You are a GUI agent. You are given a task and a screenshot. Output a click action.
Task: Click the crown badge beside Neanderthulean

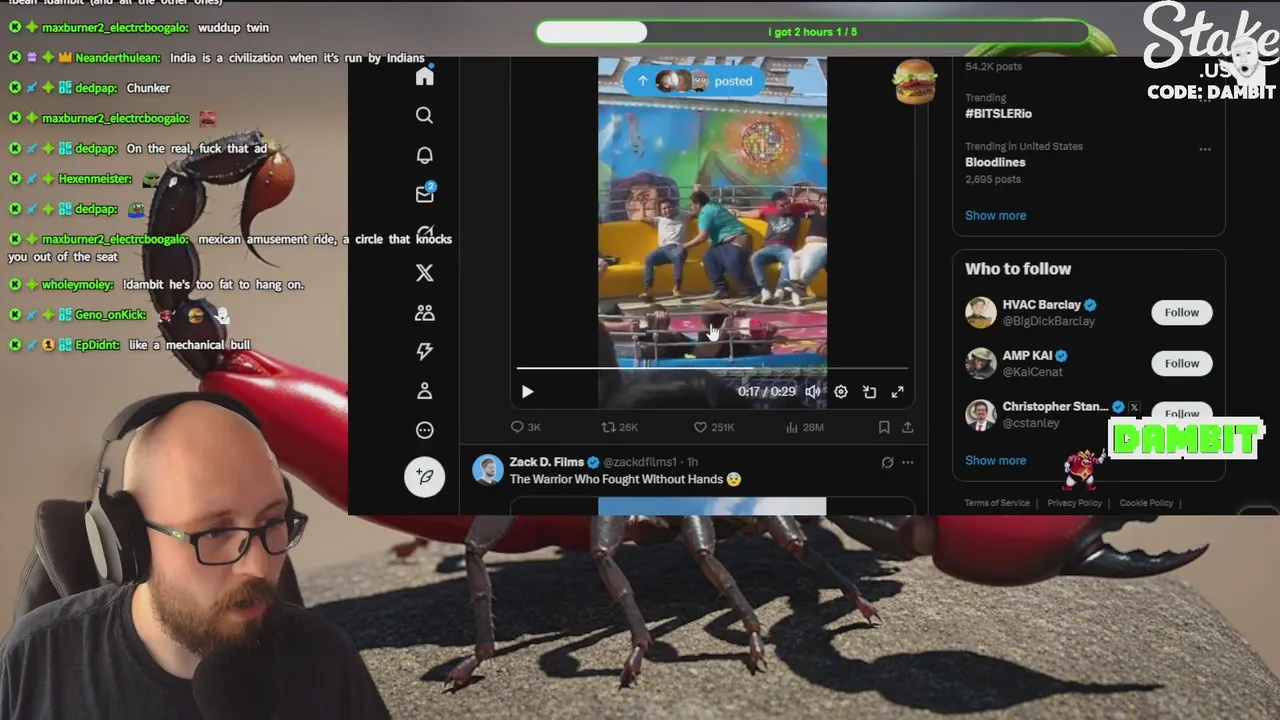point(65,58)
